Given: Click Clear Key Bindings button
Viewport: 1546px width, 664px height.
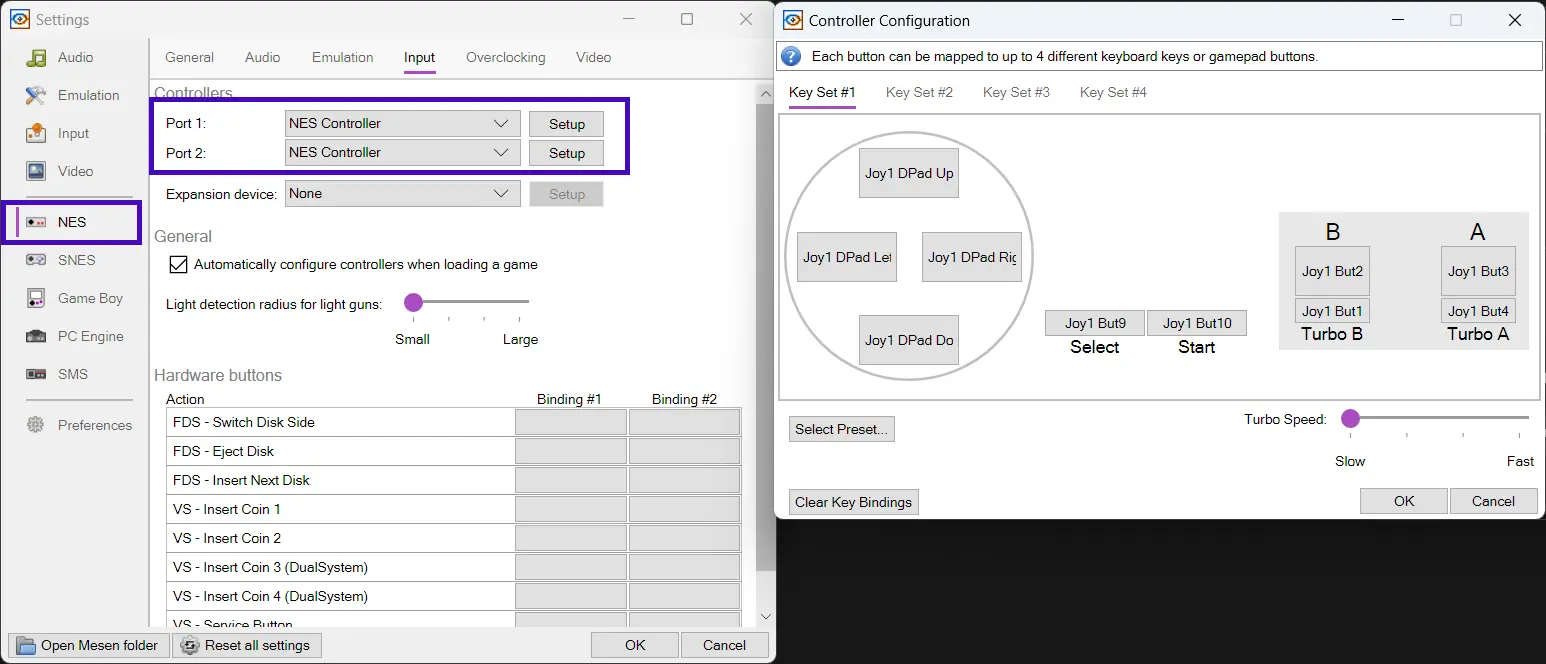Looking at the screenshot, I should [853, 502].
